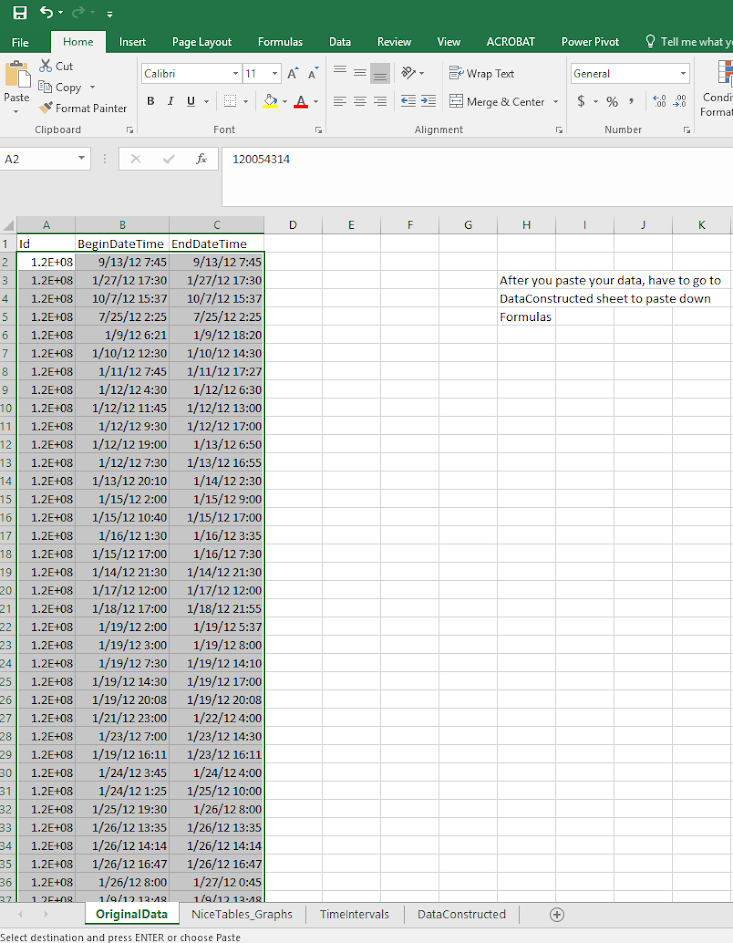This screenshot has height=943, width=733.
Task: Click Increase Font Size icon
Action: click(293, 73)
